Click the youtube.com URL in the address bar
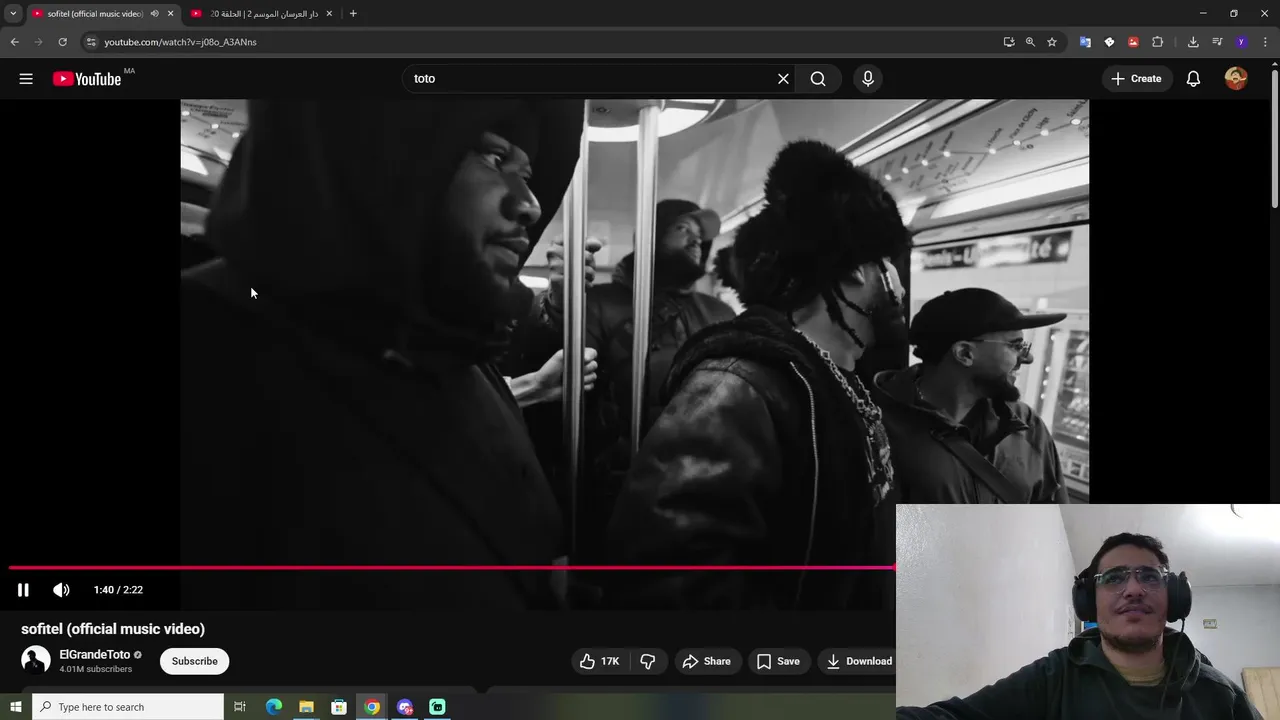The width and height of the screenshot is (1280, 720). click(x=181, y=42)
